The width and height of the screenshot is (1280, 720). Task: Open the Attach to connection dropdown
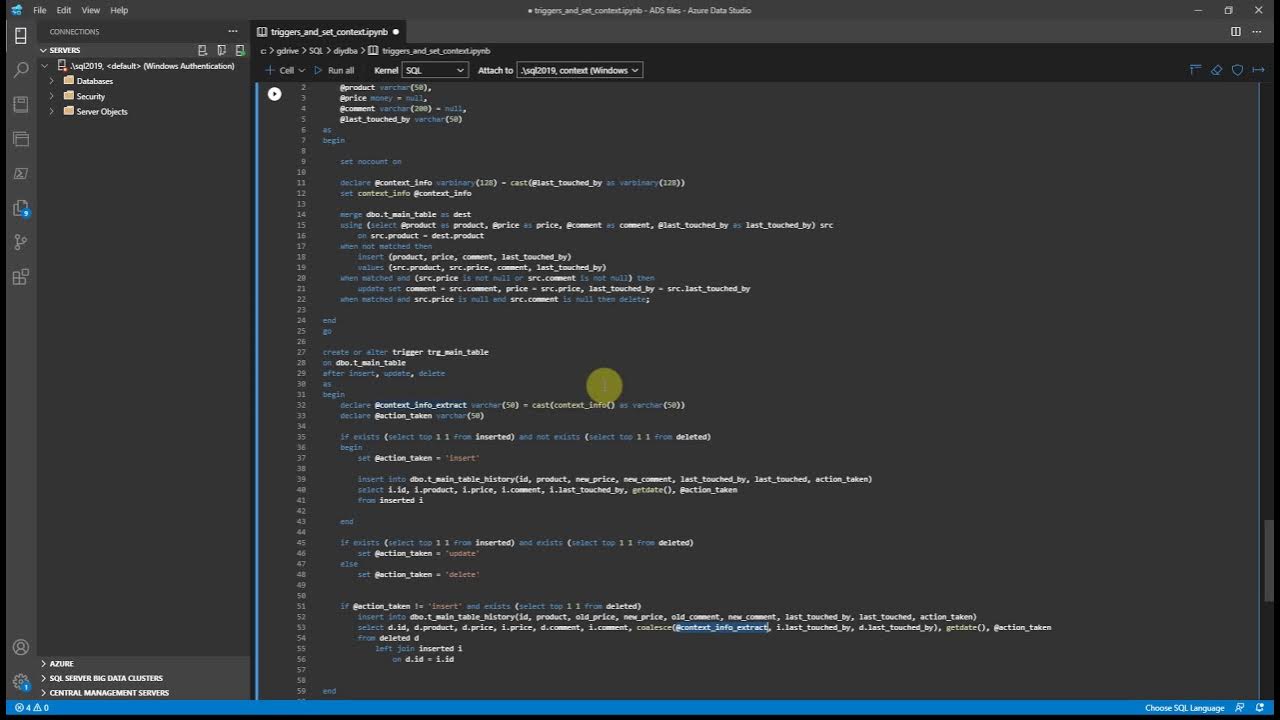(x=579, y=70)
